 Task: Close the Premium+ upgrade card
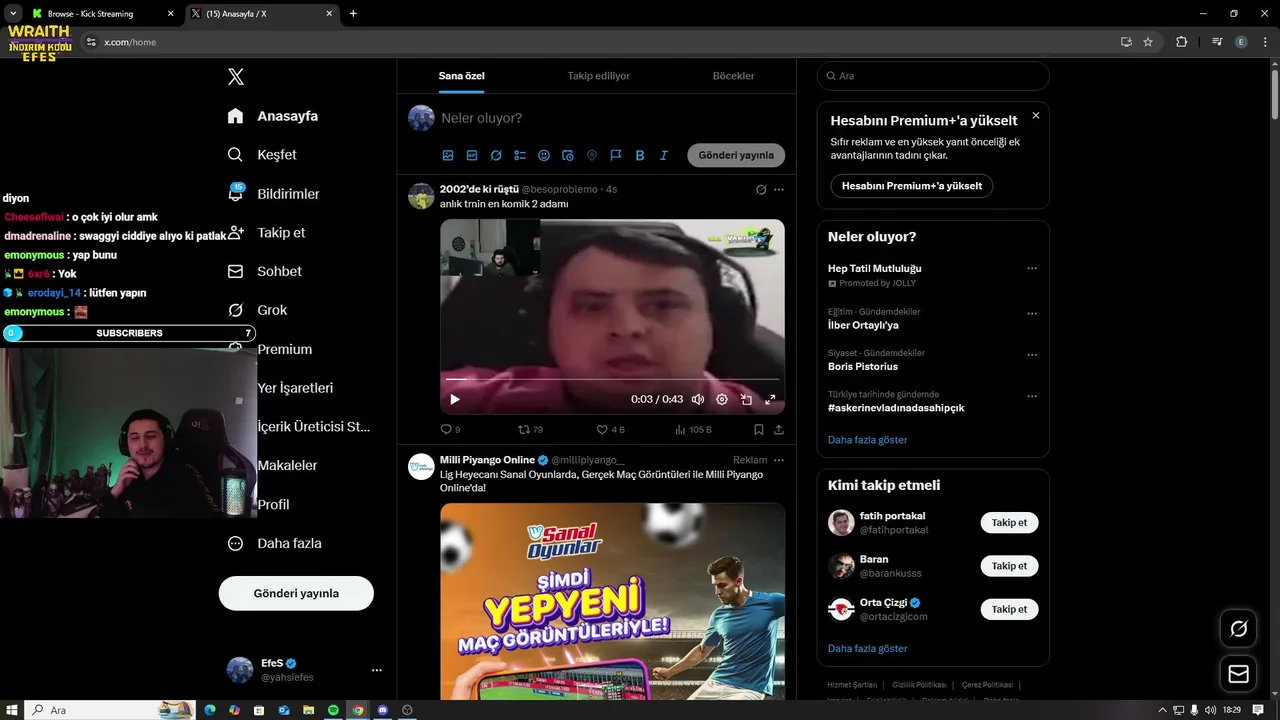(x=1036, y=116)
